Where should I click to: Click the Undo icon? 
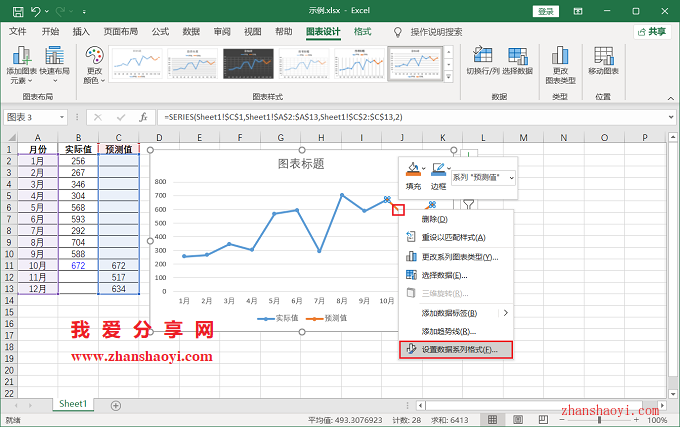tap(36, 11)
